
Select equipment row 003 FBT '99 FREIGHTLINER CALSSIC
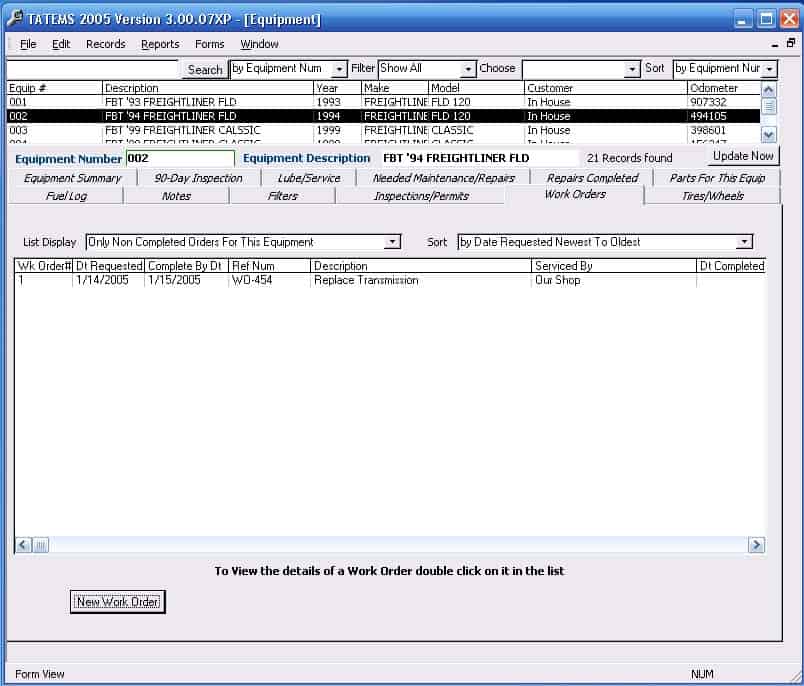tap(384, 130)
